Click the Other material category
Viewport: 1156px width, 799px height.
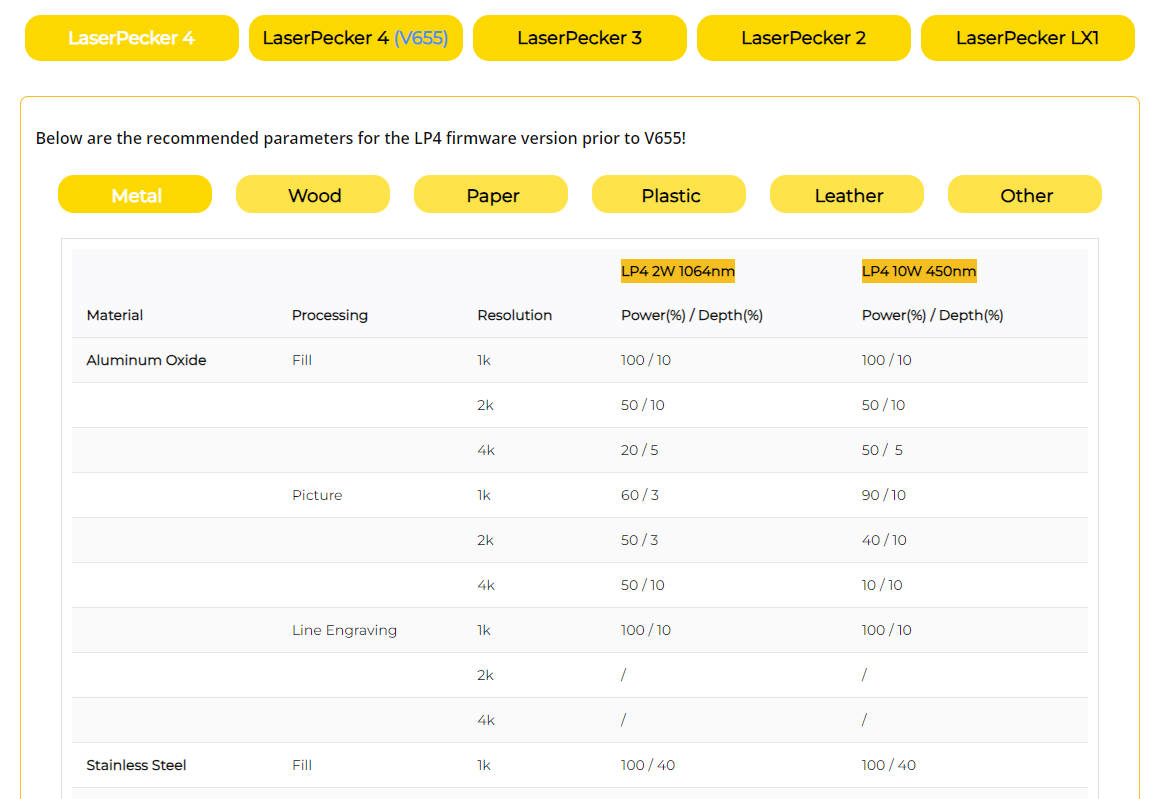tap(1025, 195)
